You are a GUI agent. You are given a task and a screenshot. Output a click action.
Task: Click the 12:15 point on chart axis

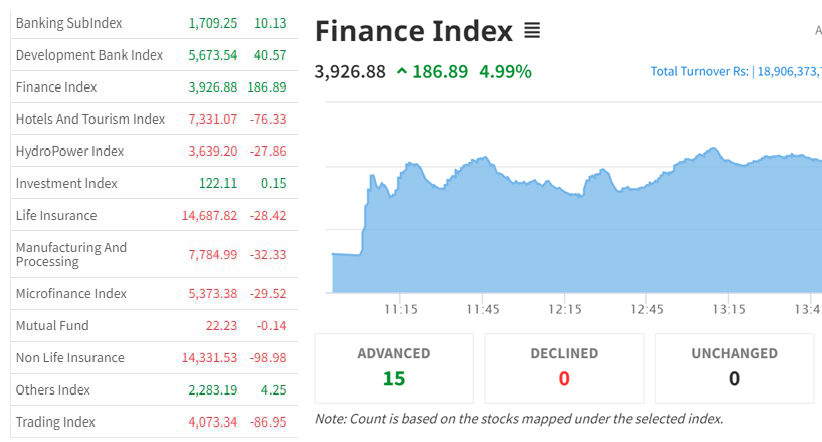[566, 309]
